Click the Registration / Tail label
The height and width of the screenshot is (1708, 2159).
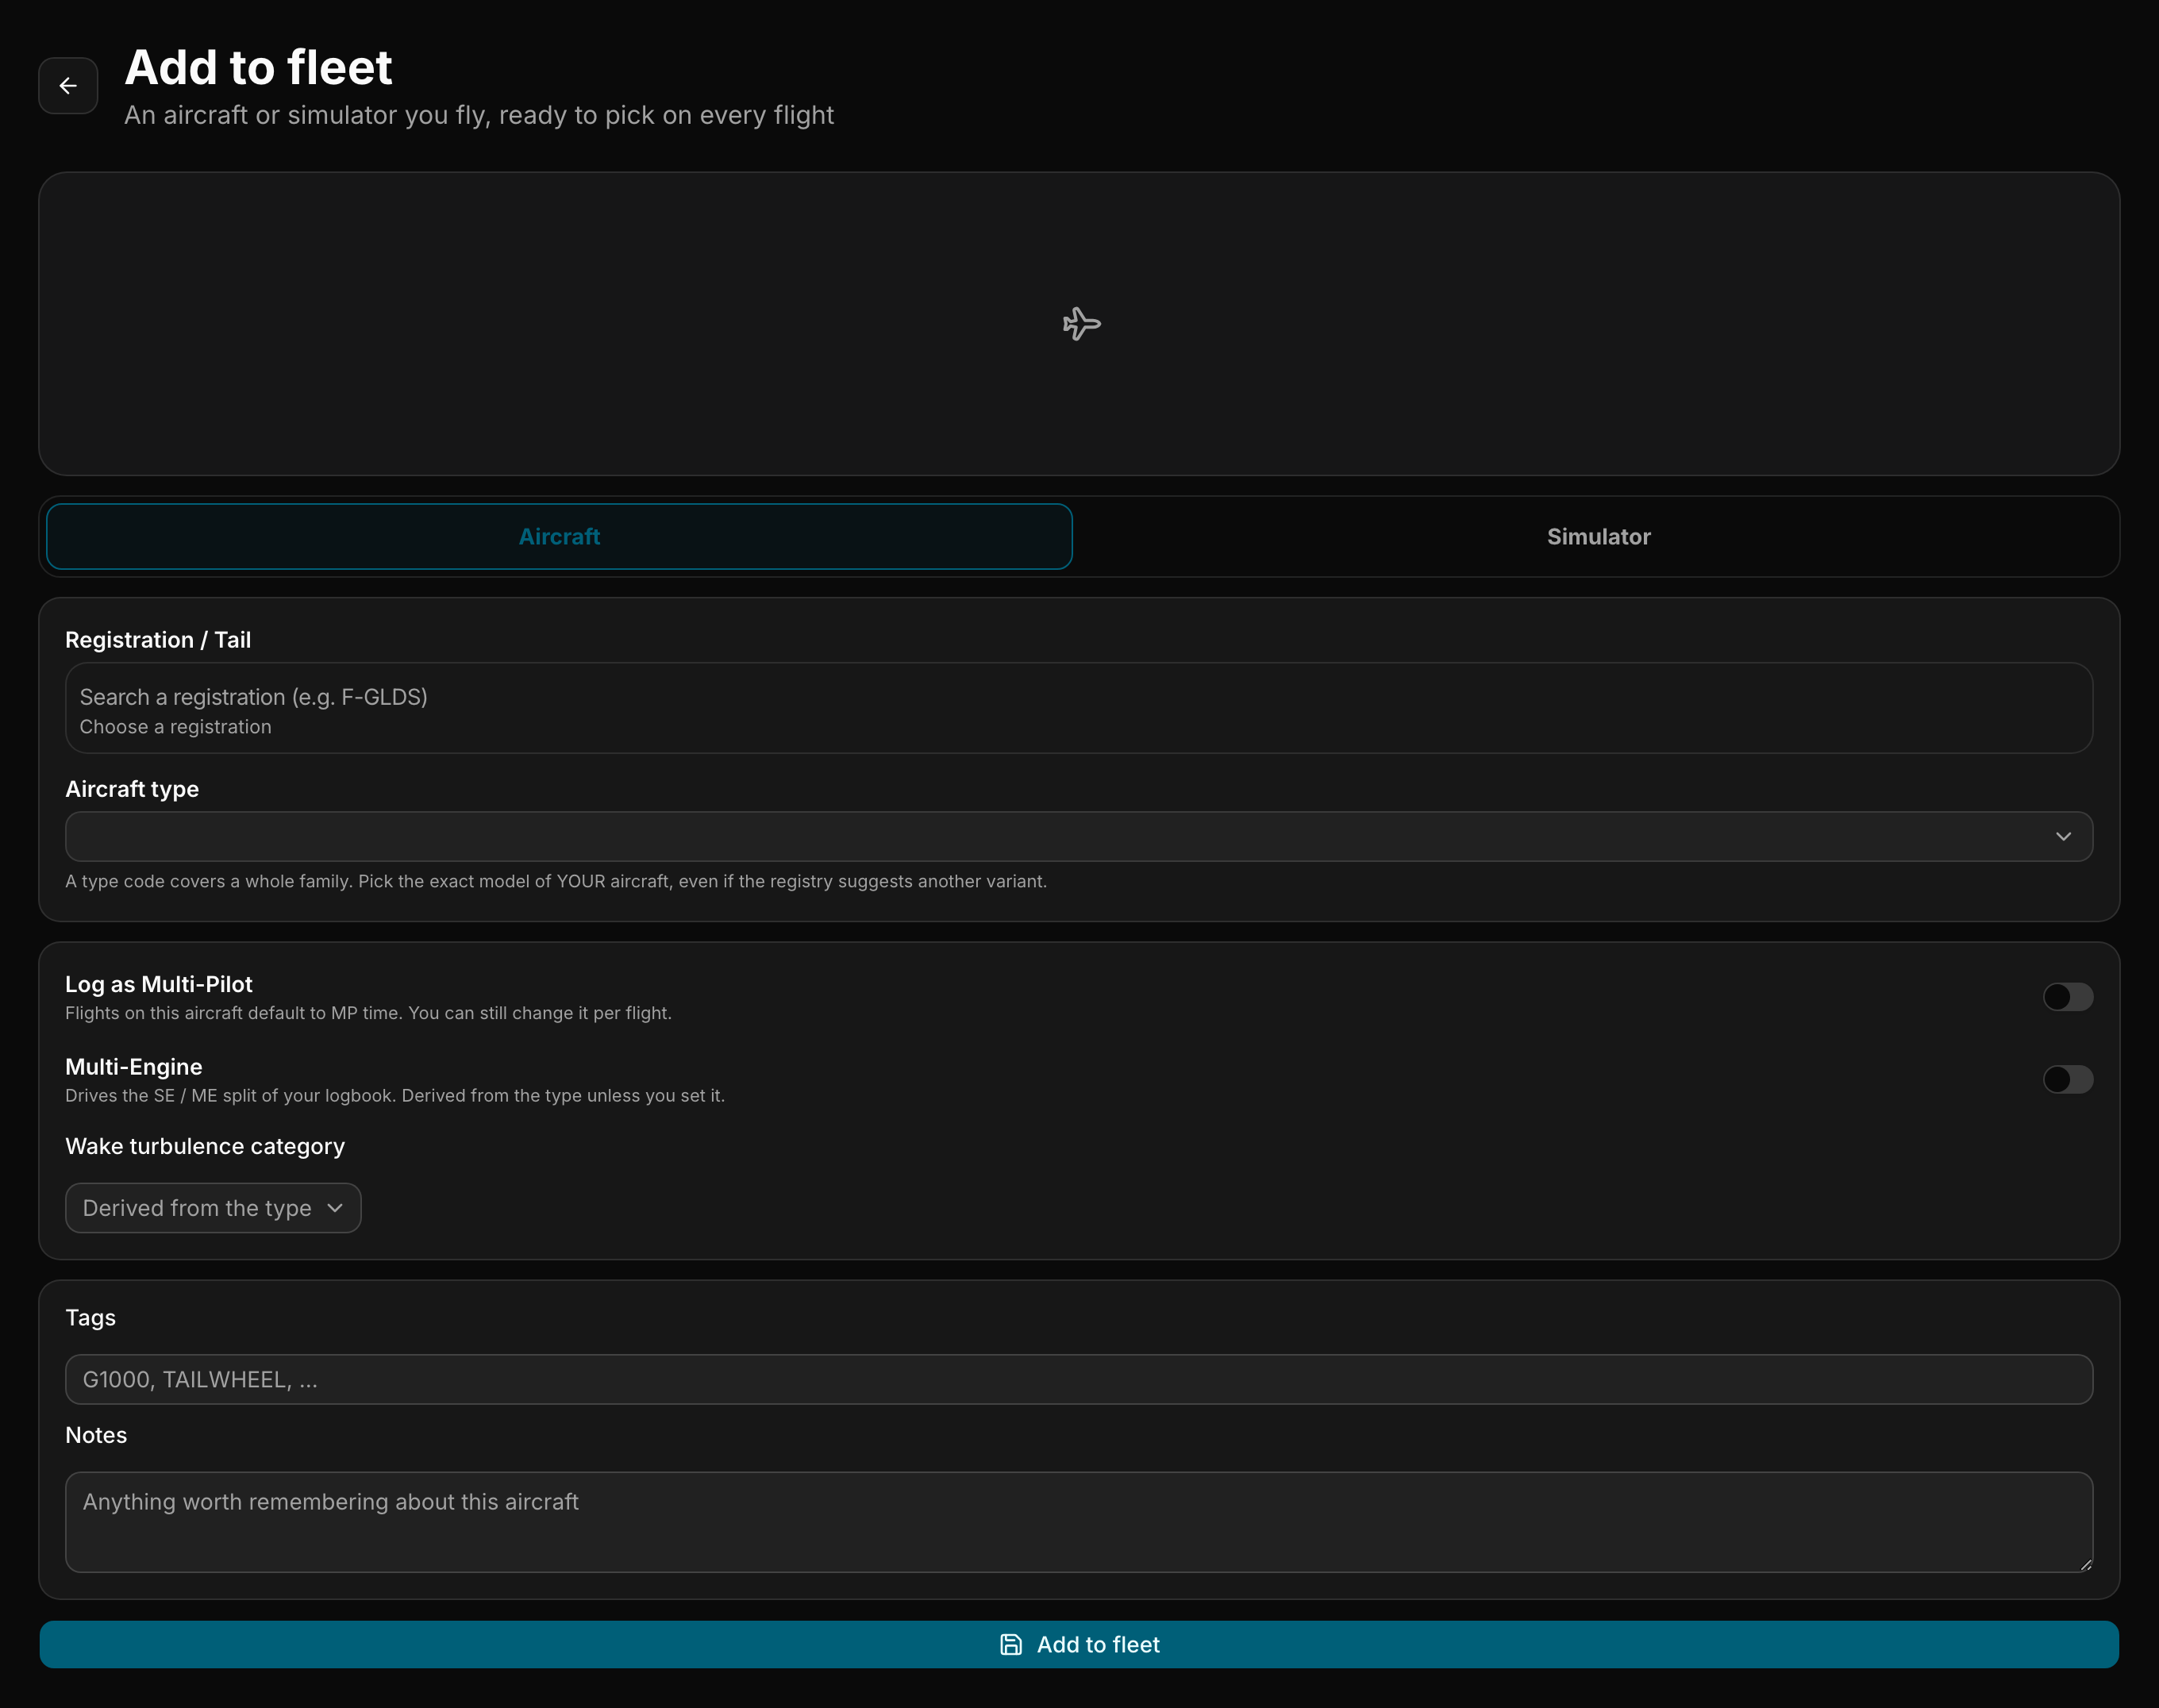click(158, 640)
